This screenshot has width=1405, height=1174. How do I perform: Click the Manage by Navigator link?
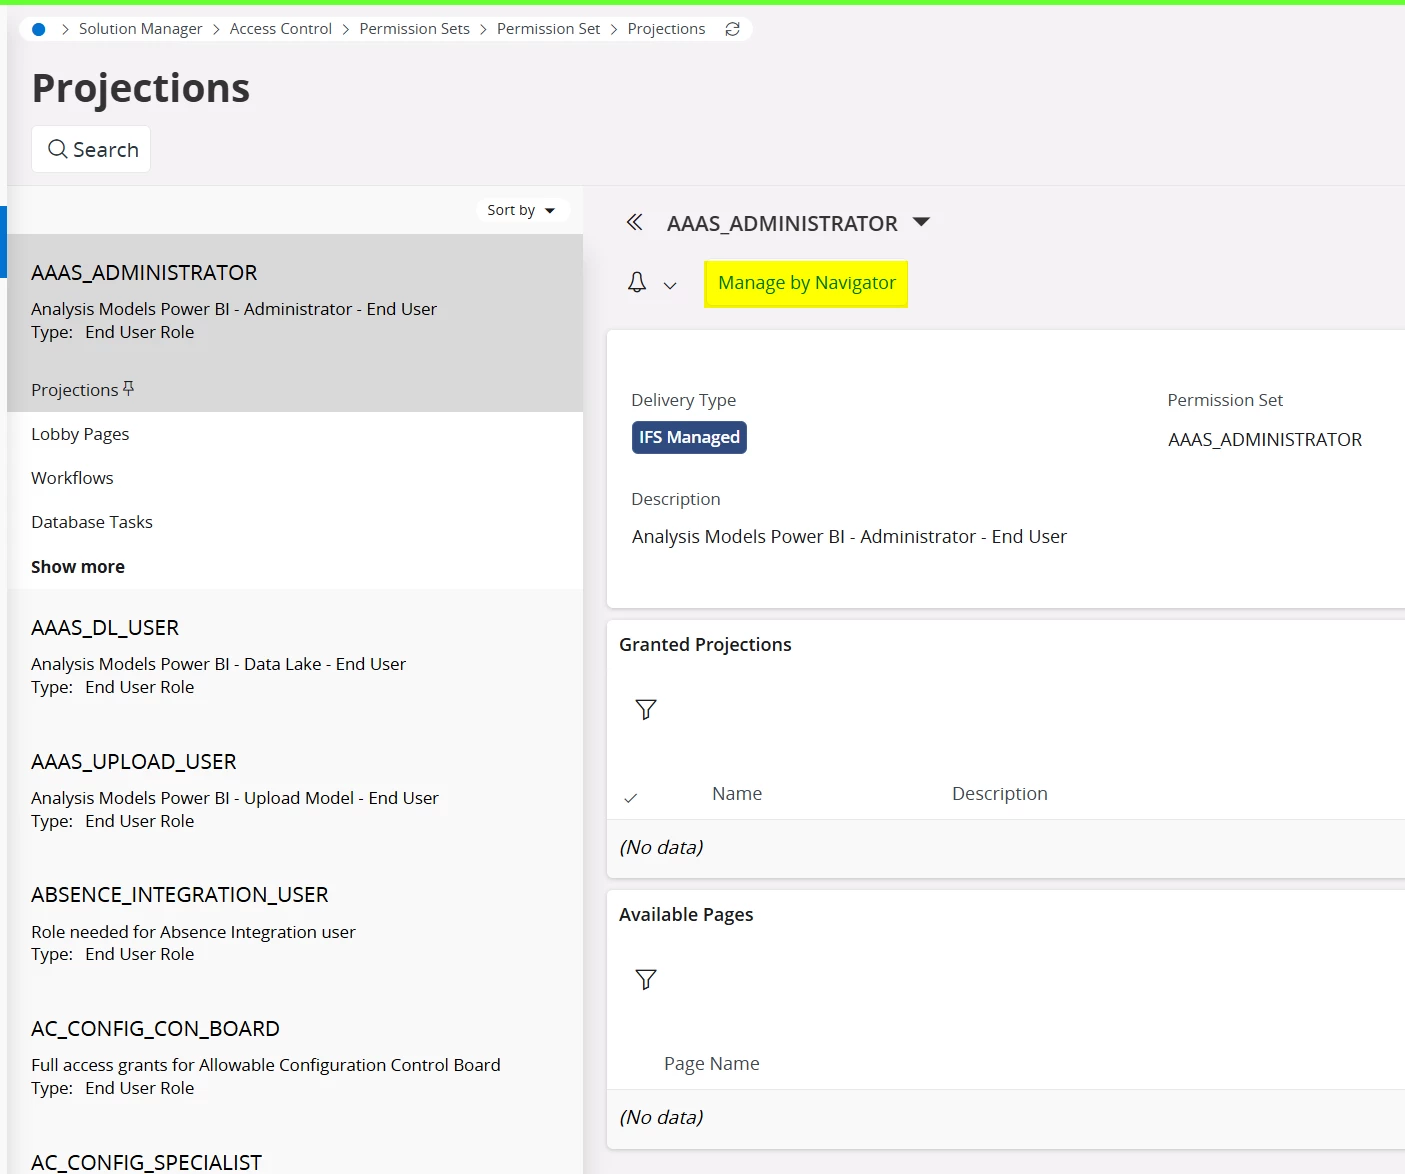[805, 283]
